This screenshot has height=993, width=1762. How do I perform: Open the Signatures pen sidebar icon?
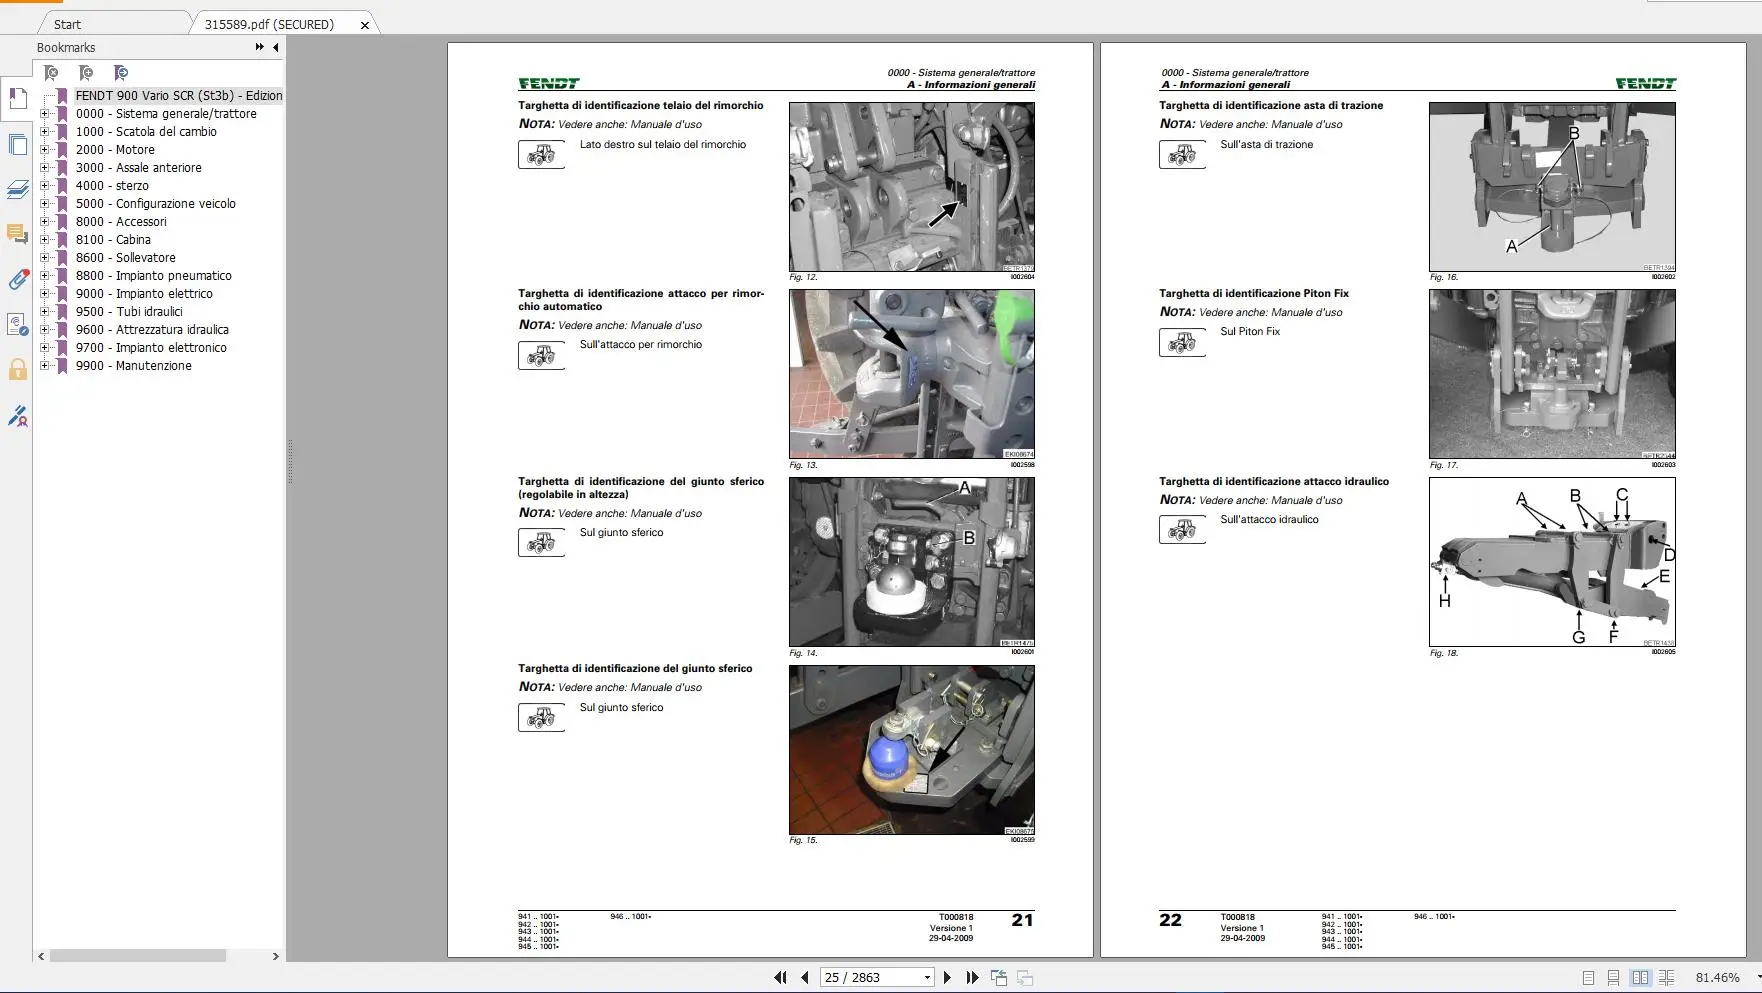click(x=17, y=416)
